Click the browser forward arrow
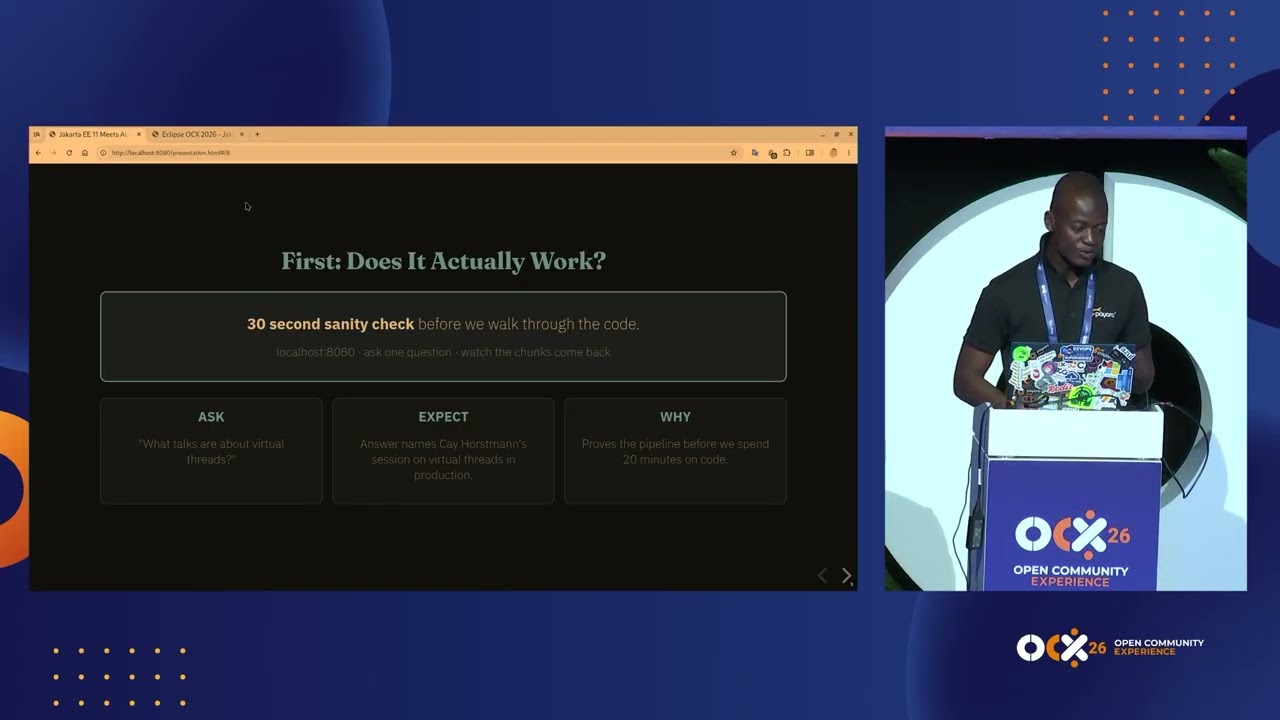 point(53,153)
